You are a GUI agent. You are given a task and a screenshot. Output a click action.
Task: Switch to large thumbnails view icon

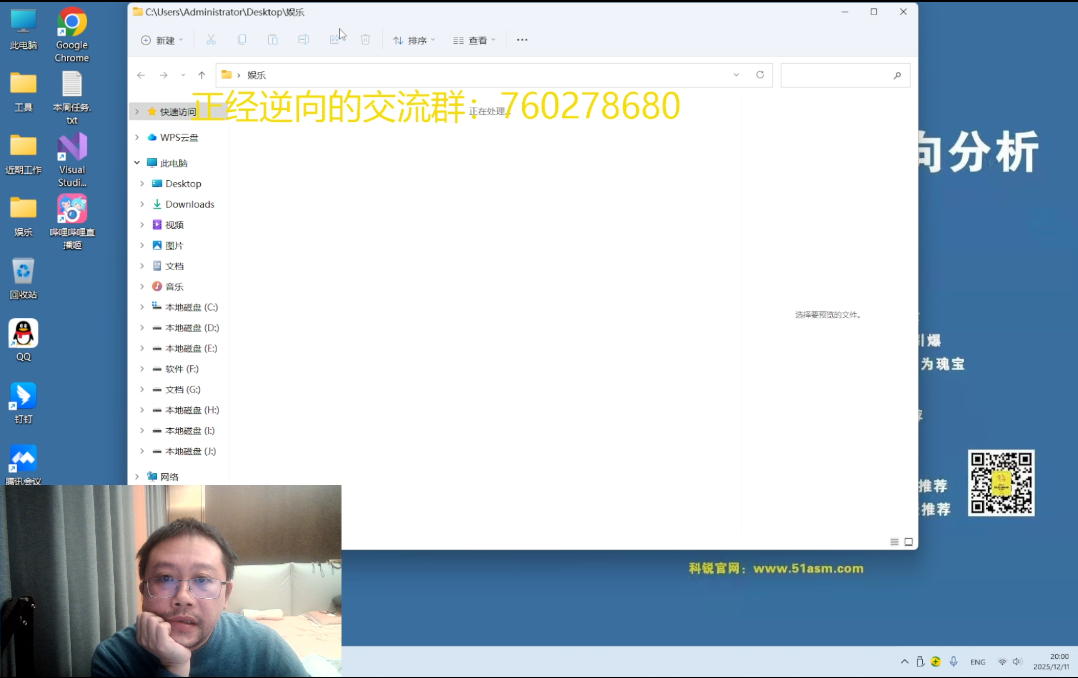click(909, 542)
